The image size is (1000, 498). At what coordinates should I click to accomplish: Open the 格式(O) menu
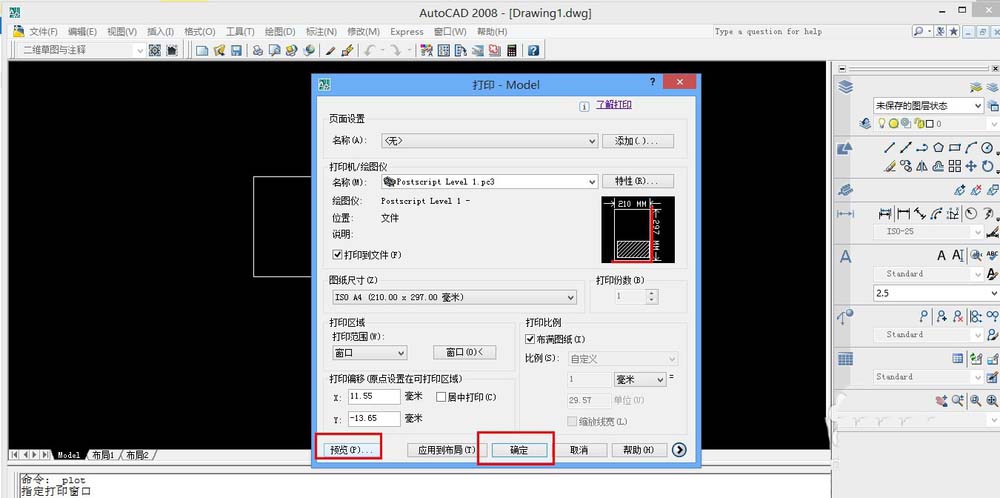pyautogui.click(x=200, y=31)
